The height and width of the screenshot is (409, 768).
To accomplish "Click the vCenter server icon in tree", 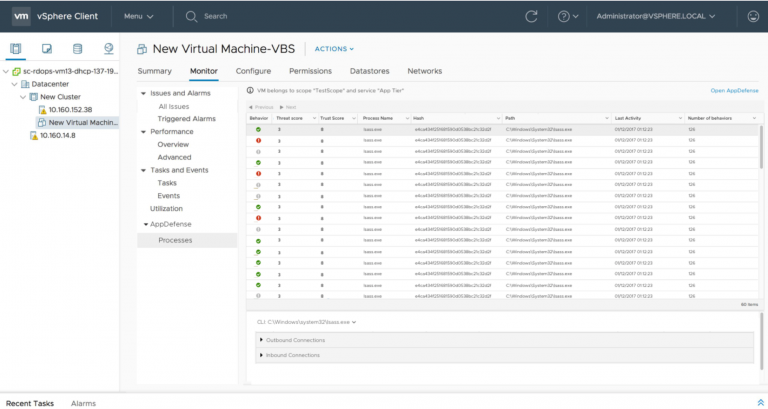I will coord(16,72).
